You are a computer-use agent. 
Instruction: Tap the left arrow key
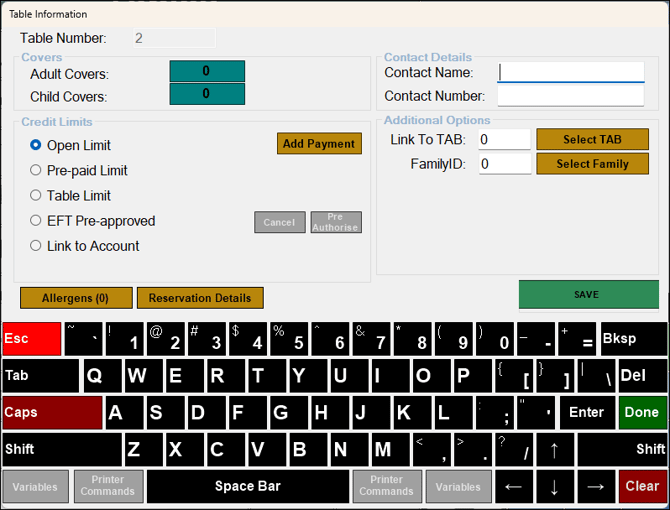pyautogui.click(x=514, y=487)
